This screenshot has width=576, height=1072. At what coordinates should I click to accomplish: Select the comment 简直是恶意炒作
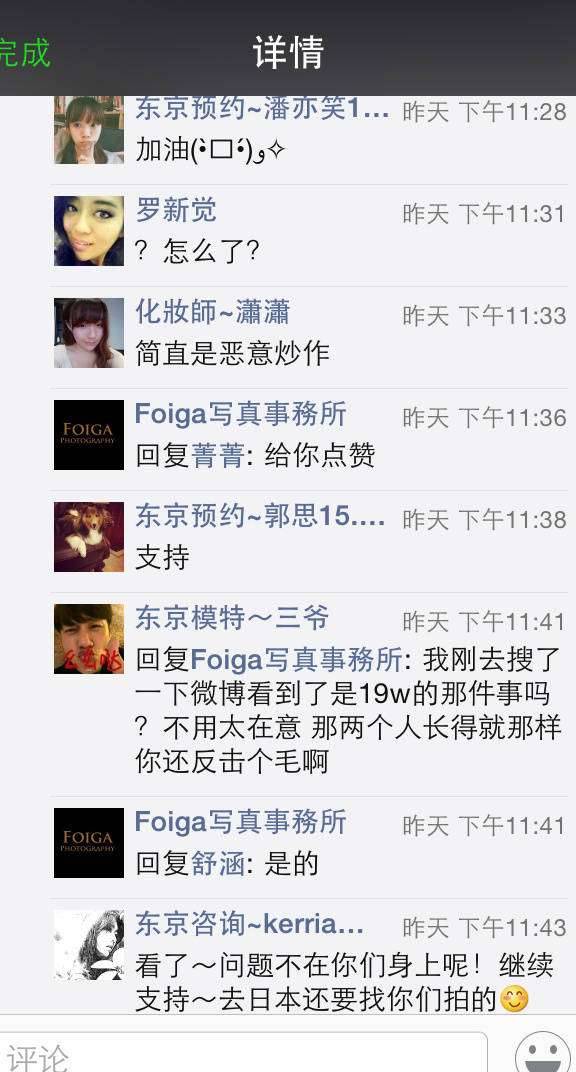click(x=232, y=353)
